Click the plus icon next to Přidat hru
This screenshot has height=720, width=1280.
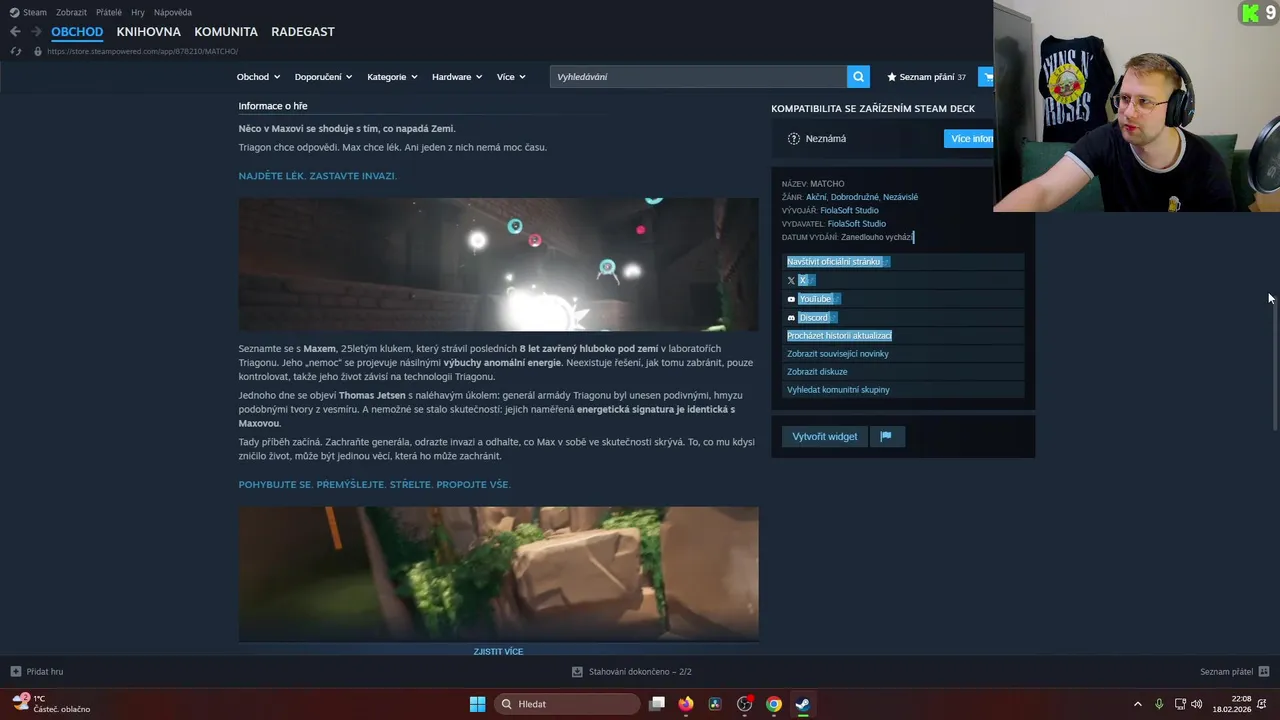click(x=15, y=672)
